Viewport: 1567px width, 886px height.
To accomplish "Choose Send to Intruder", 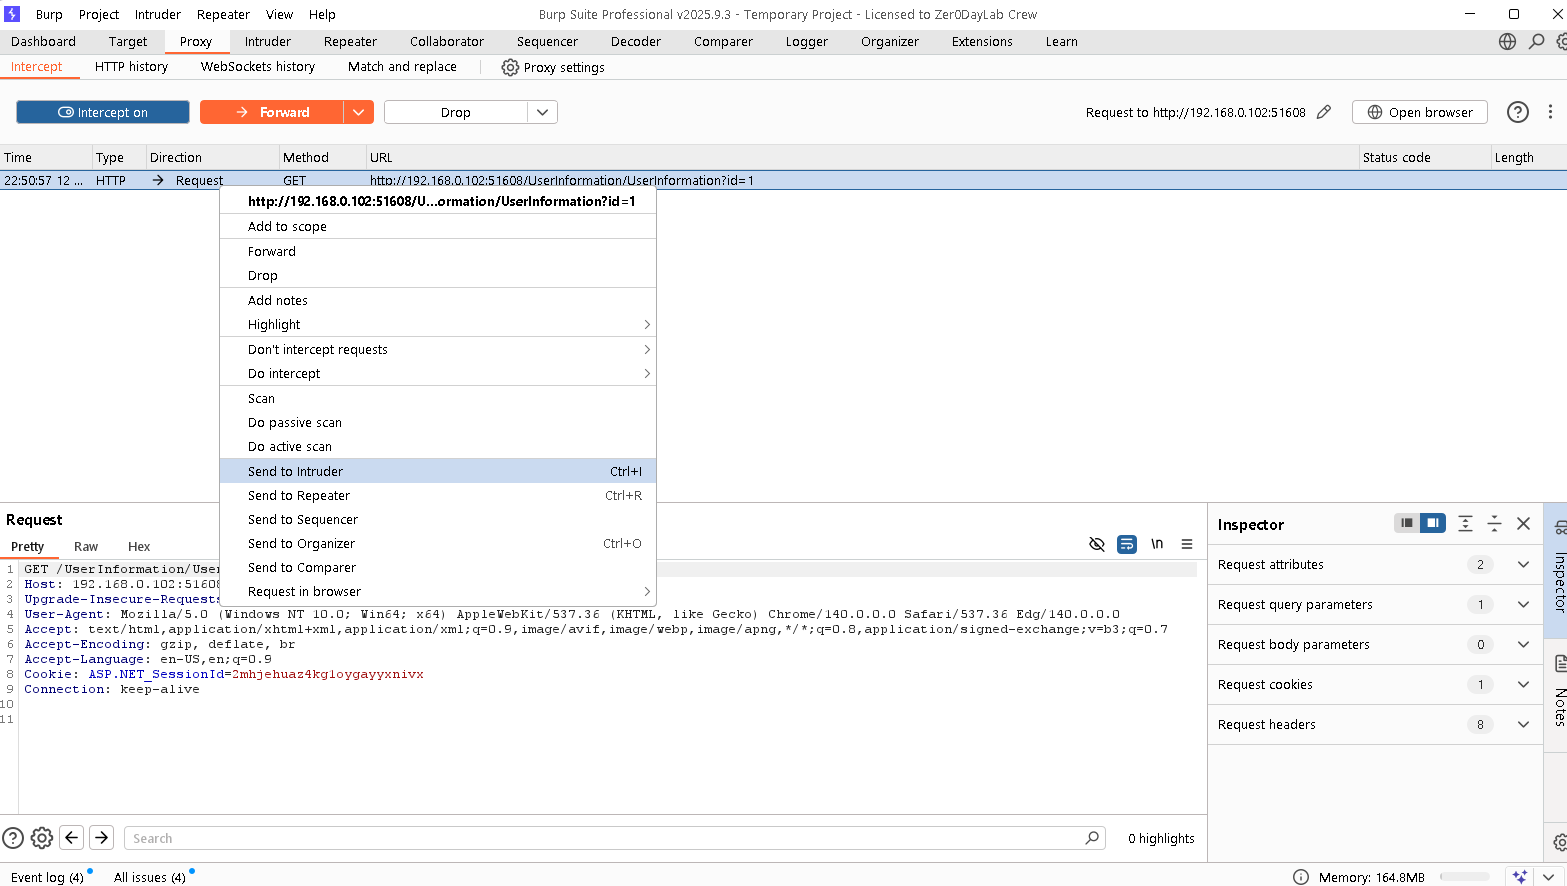I will point(438,471).
